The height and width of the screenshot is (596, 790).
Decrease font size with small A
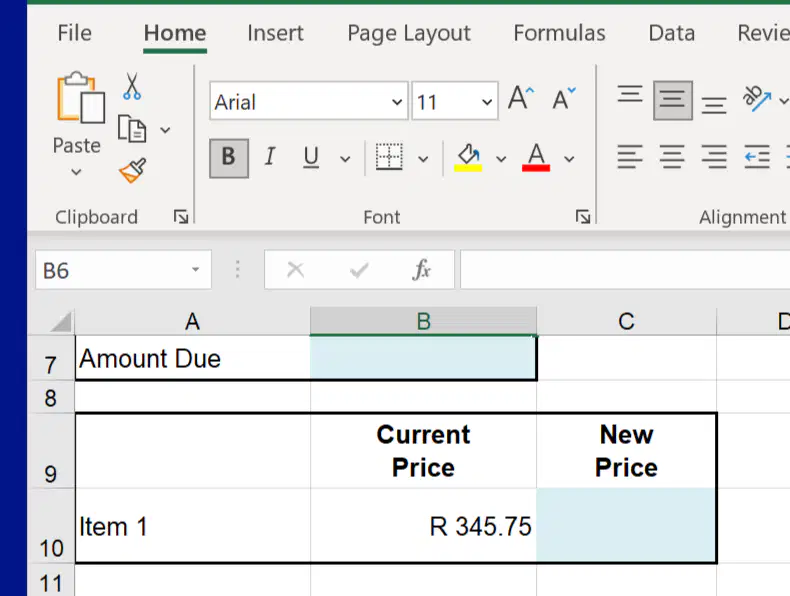(564, 98)
